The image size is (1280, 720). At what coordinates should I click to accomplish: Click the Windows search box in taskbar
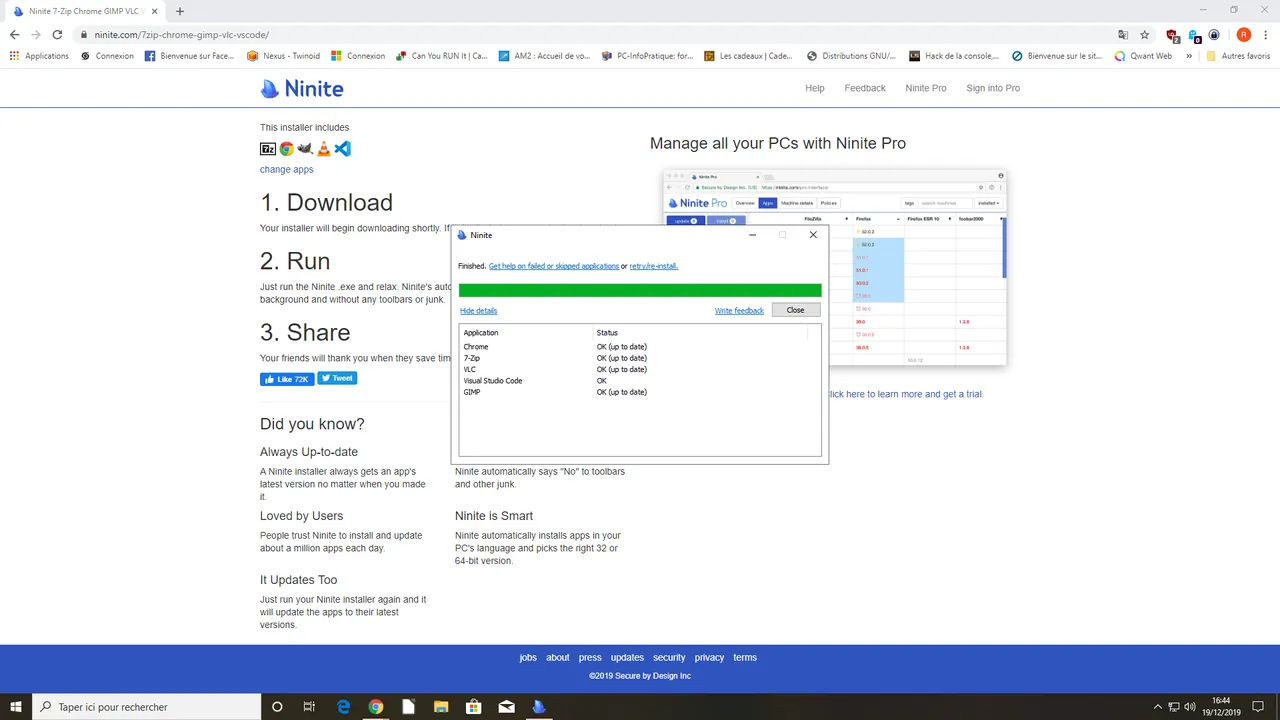pyautogui.click(x=147, y=707)
